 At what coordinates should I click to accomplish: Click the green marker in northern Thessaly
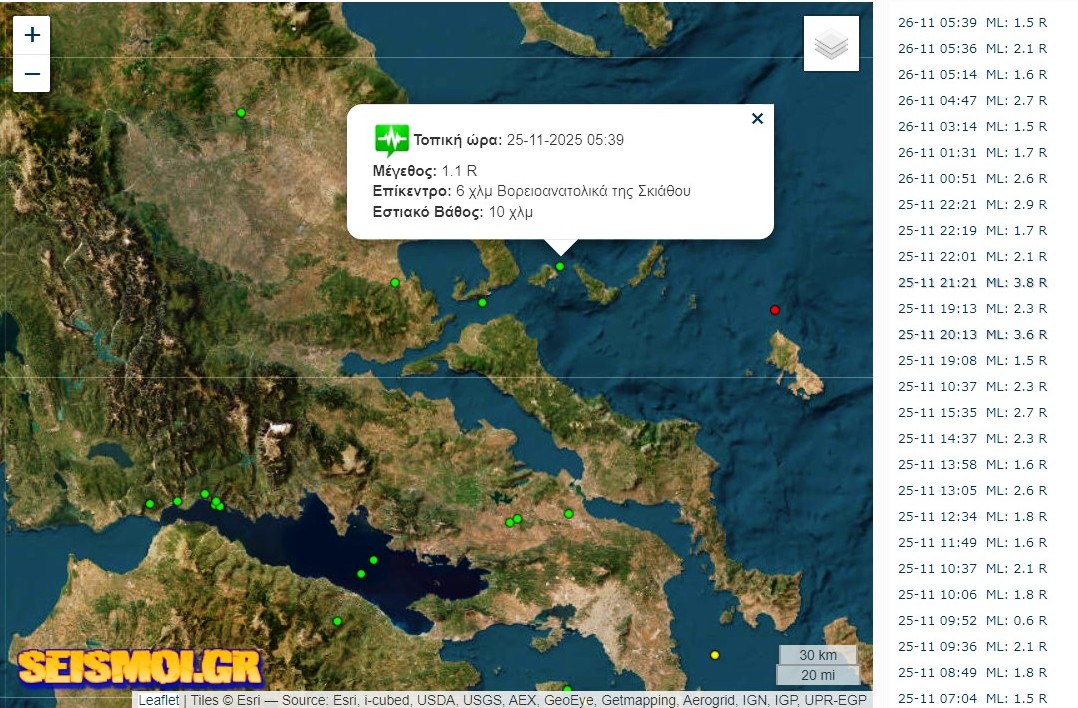pyautogui.click(x=241, y=113)
